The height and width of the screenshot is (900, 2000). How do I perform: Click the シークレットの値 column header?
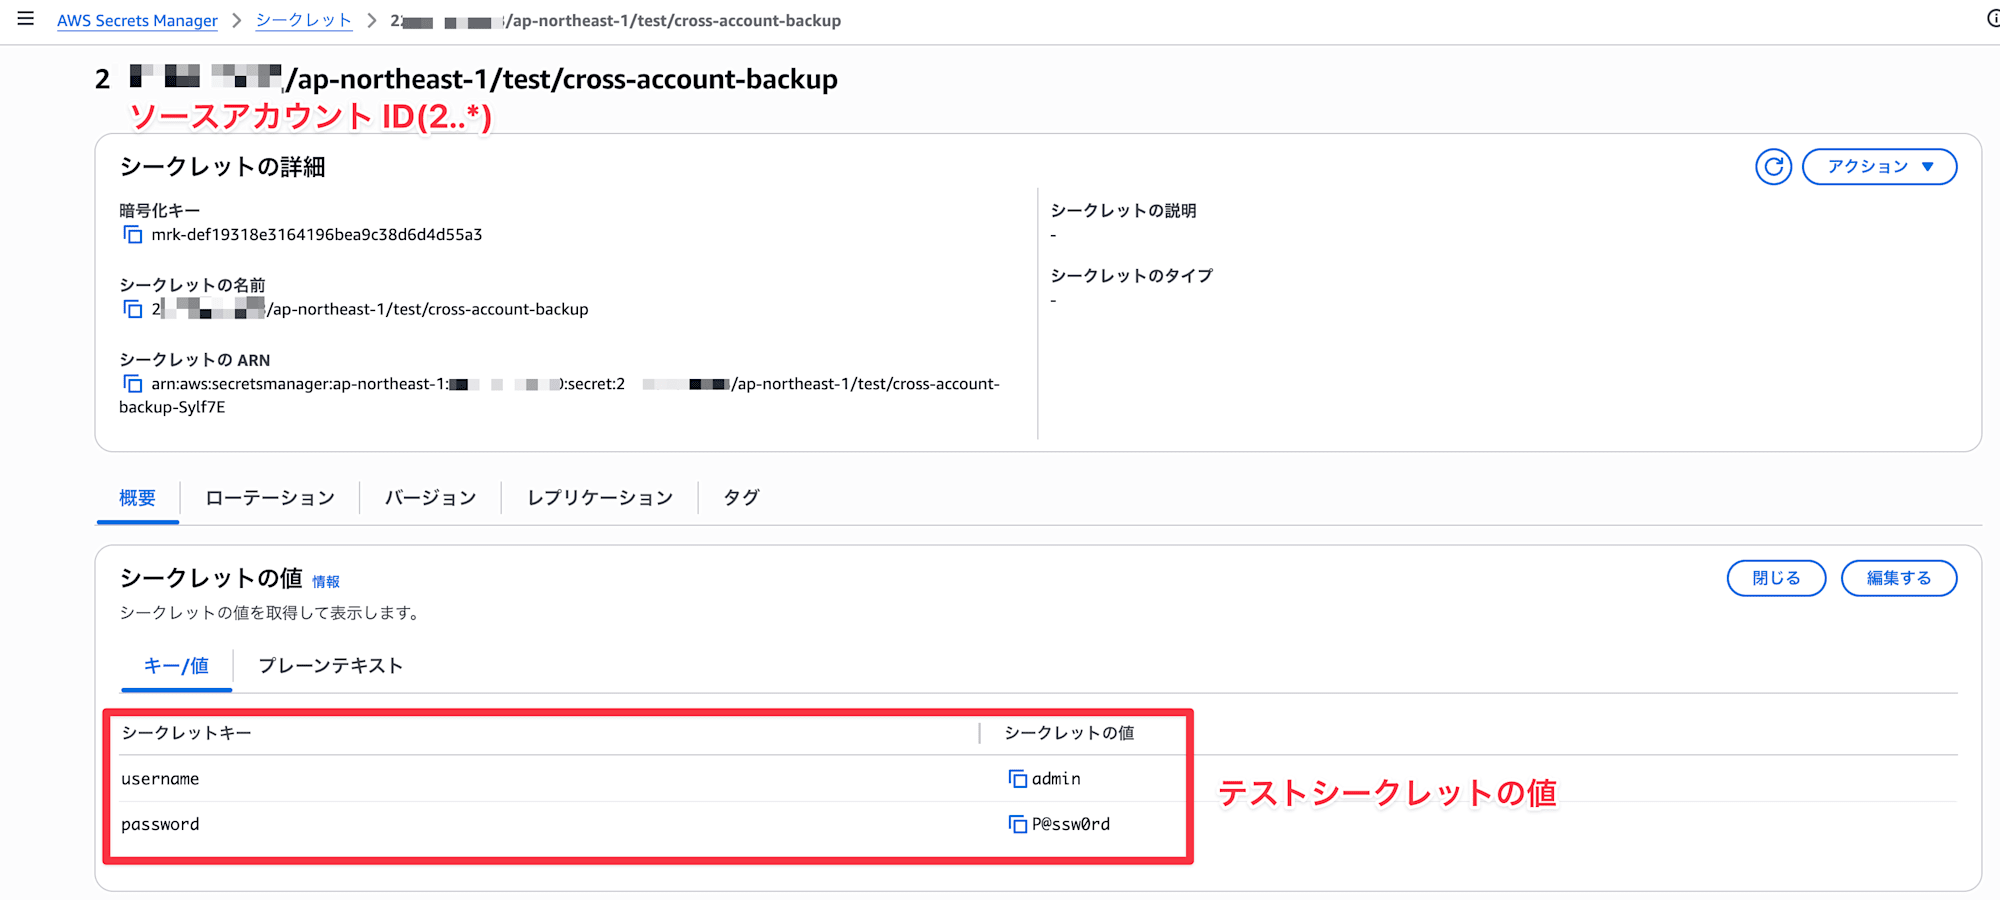click(x=1069, y=733)
